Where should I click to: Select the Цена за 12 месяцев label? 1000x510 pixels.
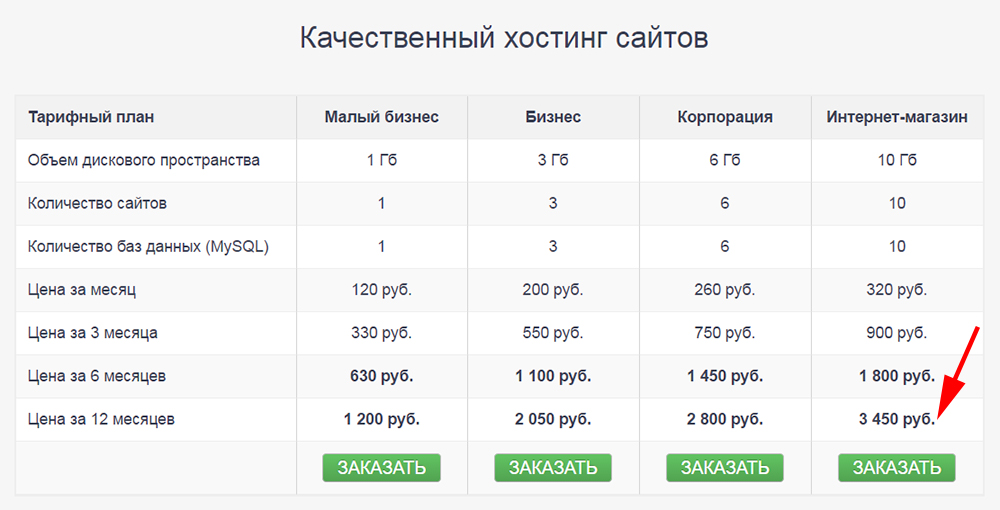point(101,420)
